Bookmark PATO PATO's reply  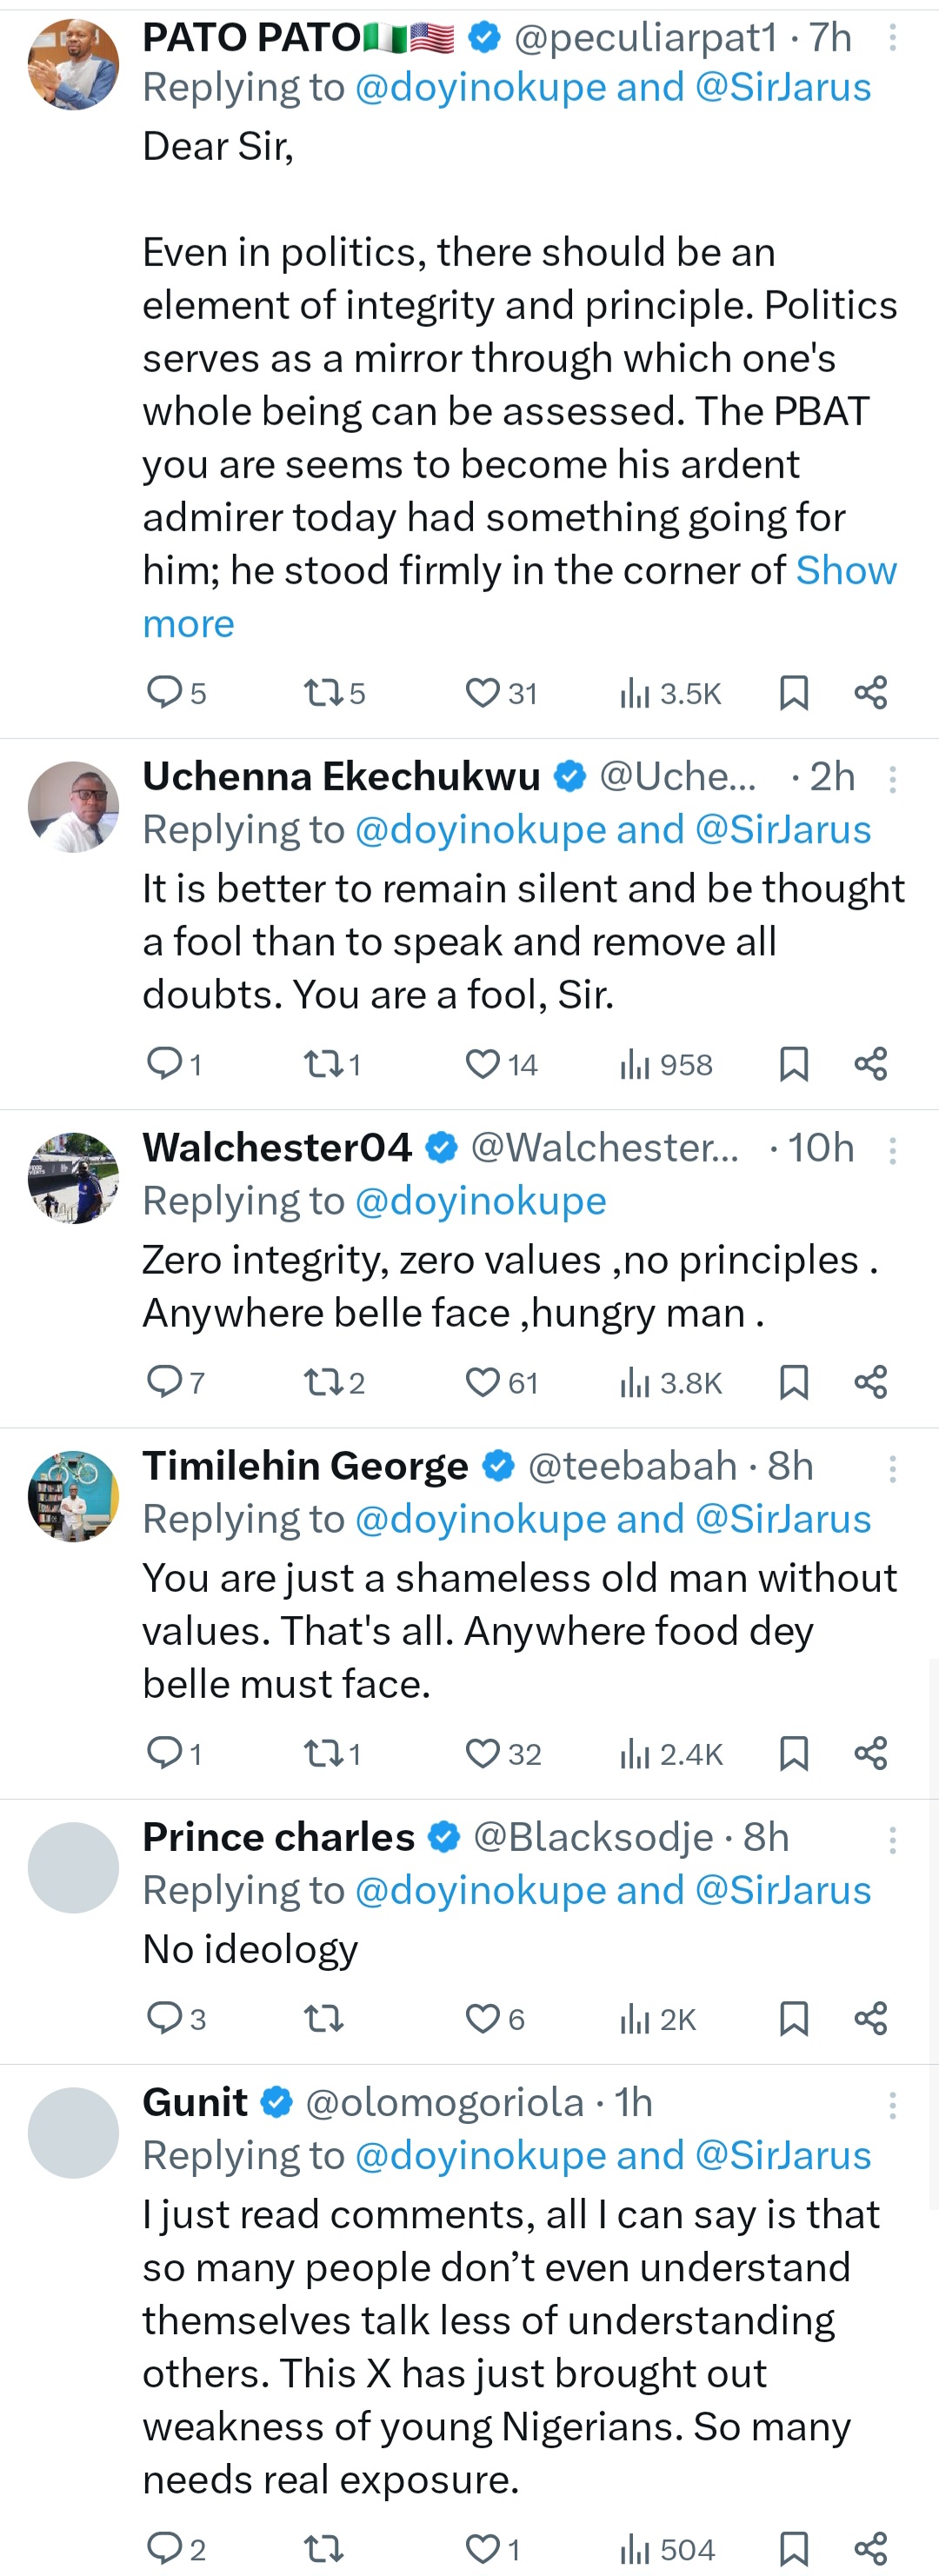(x=793, y=693)
